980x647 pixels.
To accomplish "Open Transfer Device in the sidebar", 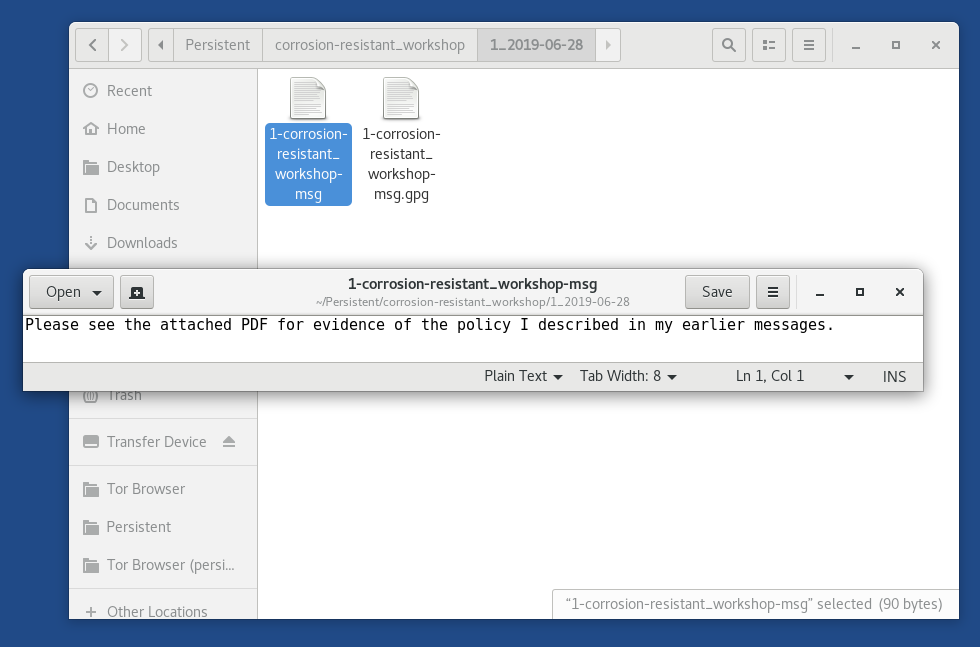I will [156, 442].
